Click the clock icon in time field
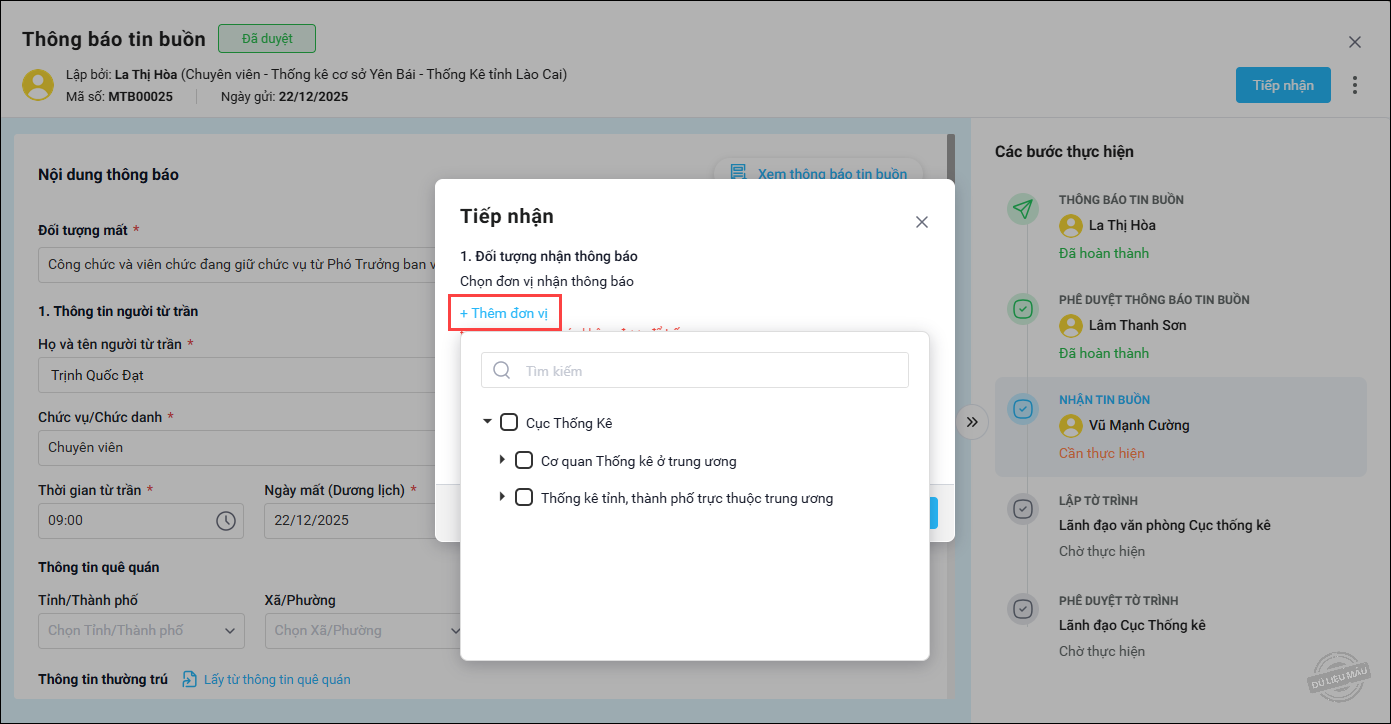Viewport: 1391px width, 724px height. click(226, 520)
